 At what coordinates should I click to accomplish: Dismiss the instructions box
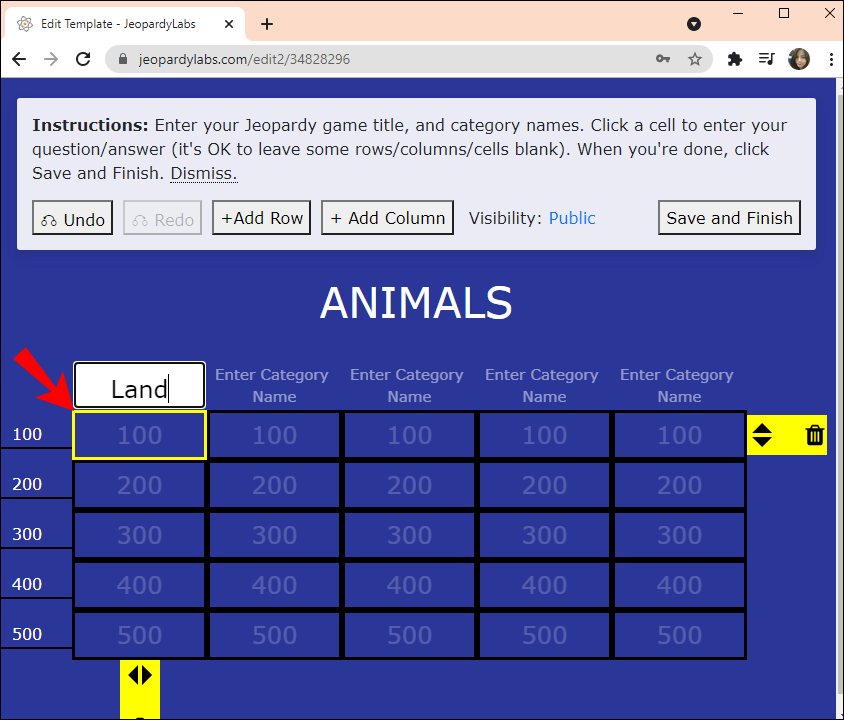click(x=203, y=173)
